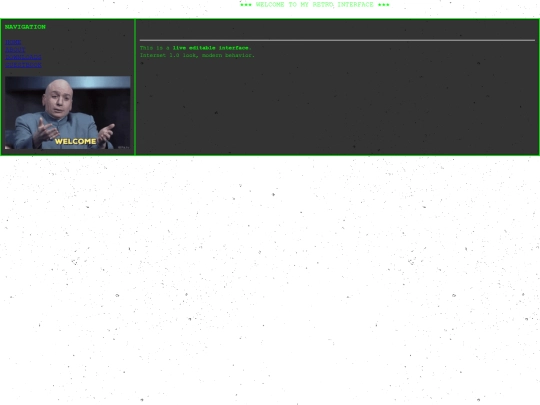Open the ABOUT navigation link
The width and height of the screenshot is (540, 405).
pyautogui.click(x=15, y=50)
